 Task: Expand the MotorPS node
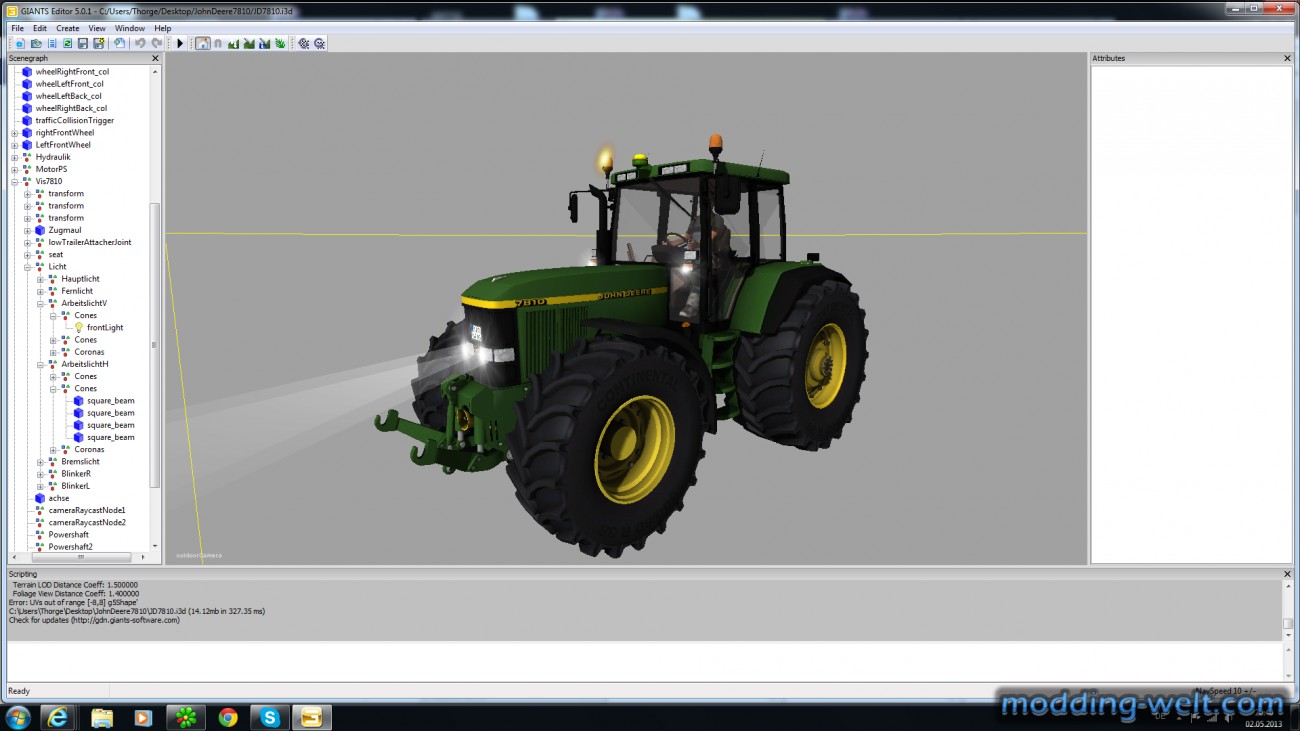coord(15,169)
